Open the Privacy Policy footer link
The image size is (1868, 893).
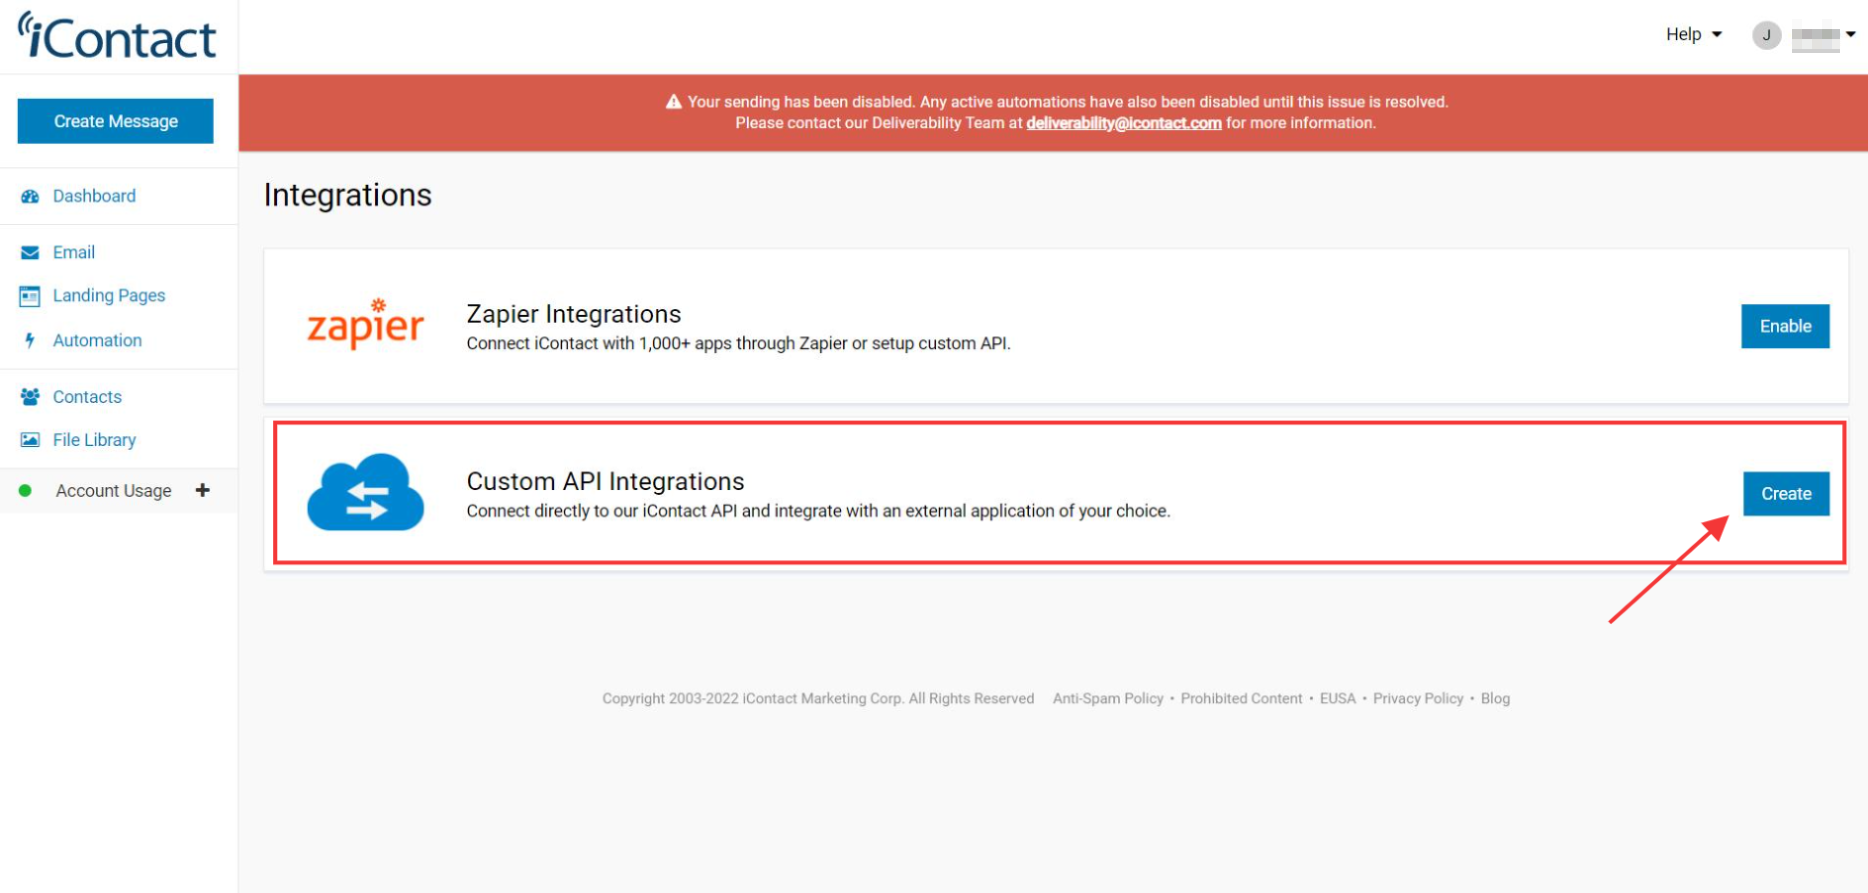point(1418,699)
